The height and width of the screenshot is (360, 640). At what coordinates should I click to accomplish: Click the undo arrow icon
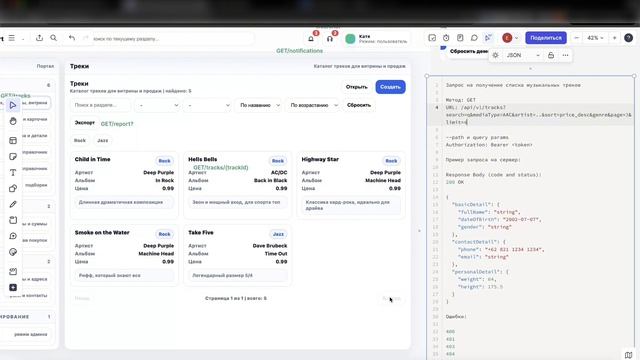(x=72, y=38)
